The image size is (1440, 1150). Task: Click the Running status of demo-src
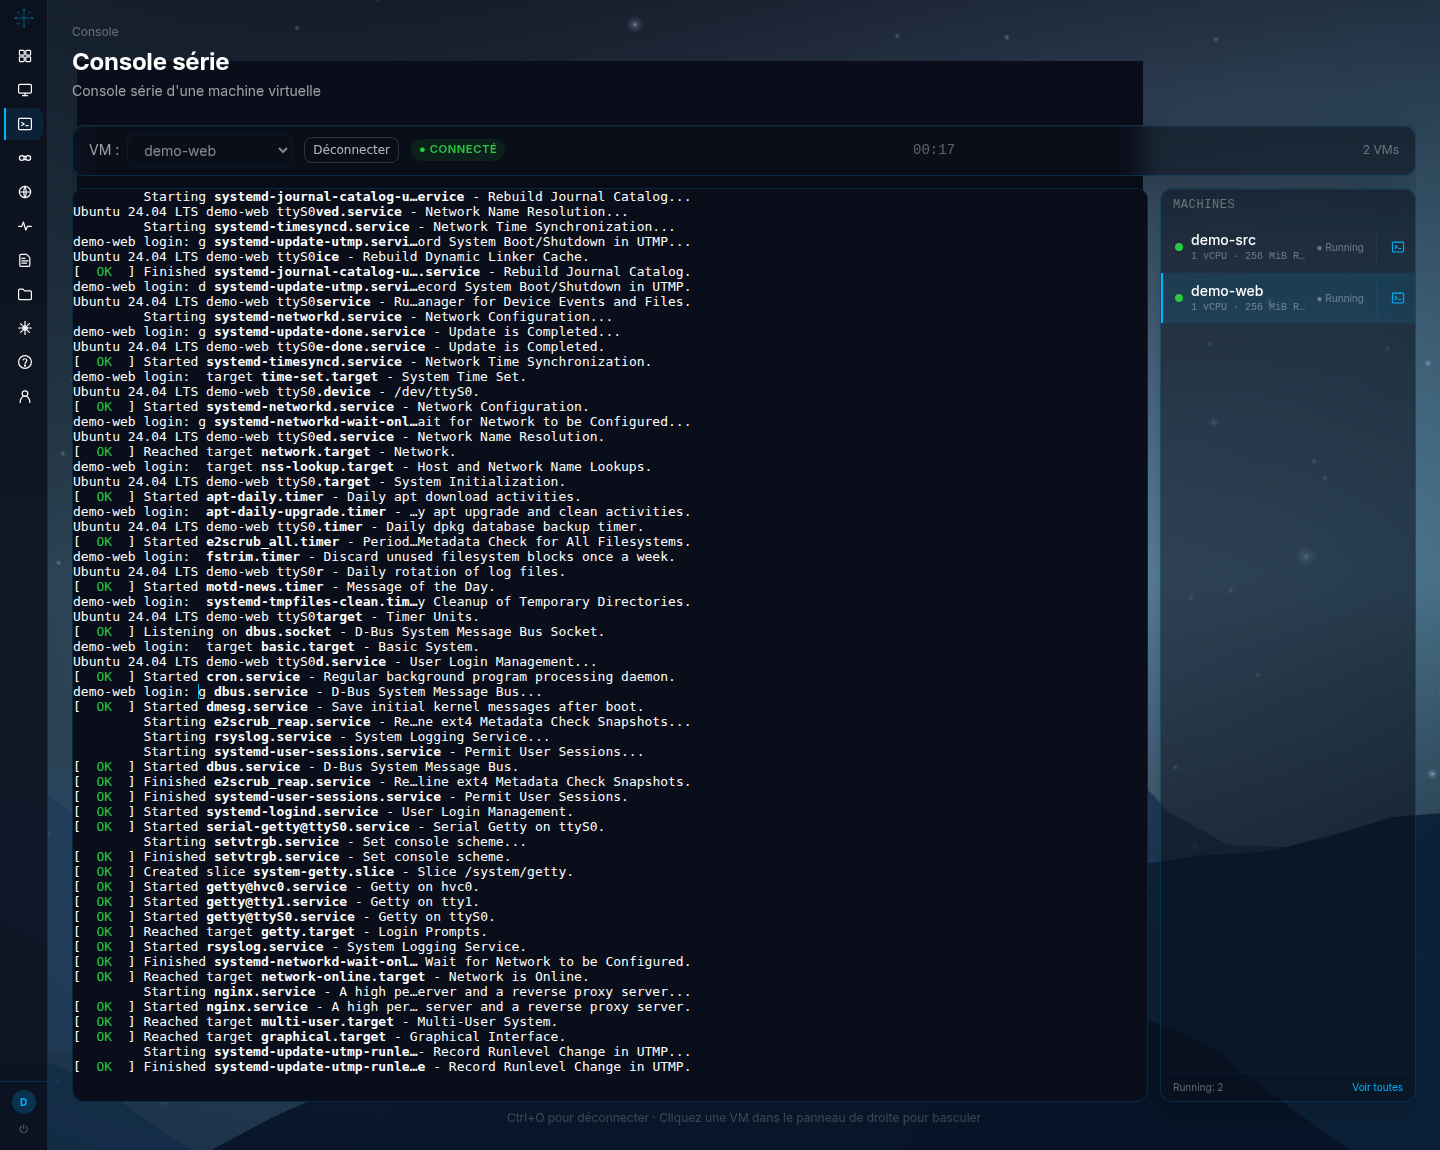pyautogui.click(x=1340, y=247)
